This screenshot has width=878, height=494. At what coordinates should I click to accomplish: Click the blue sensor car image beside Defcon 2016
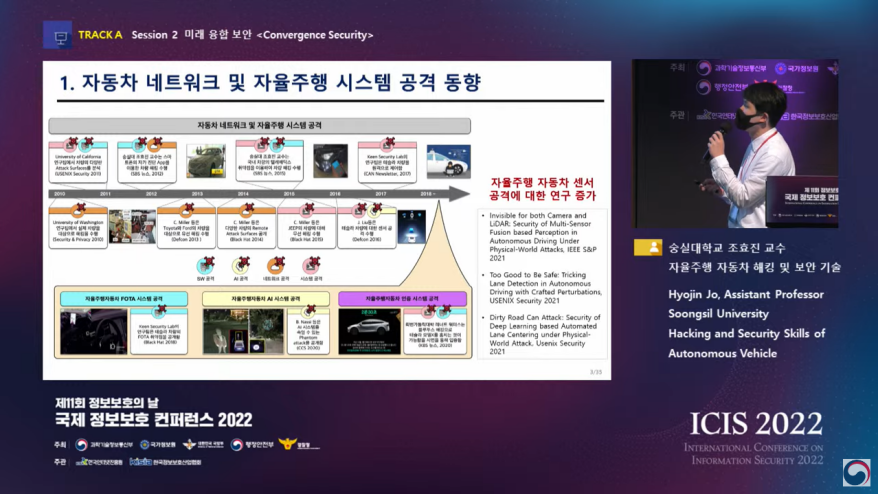[412, 227]
